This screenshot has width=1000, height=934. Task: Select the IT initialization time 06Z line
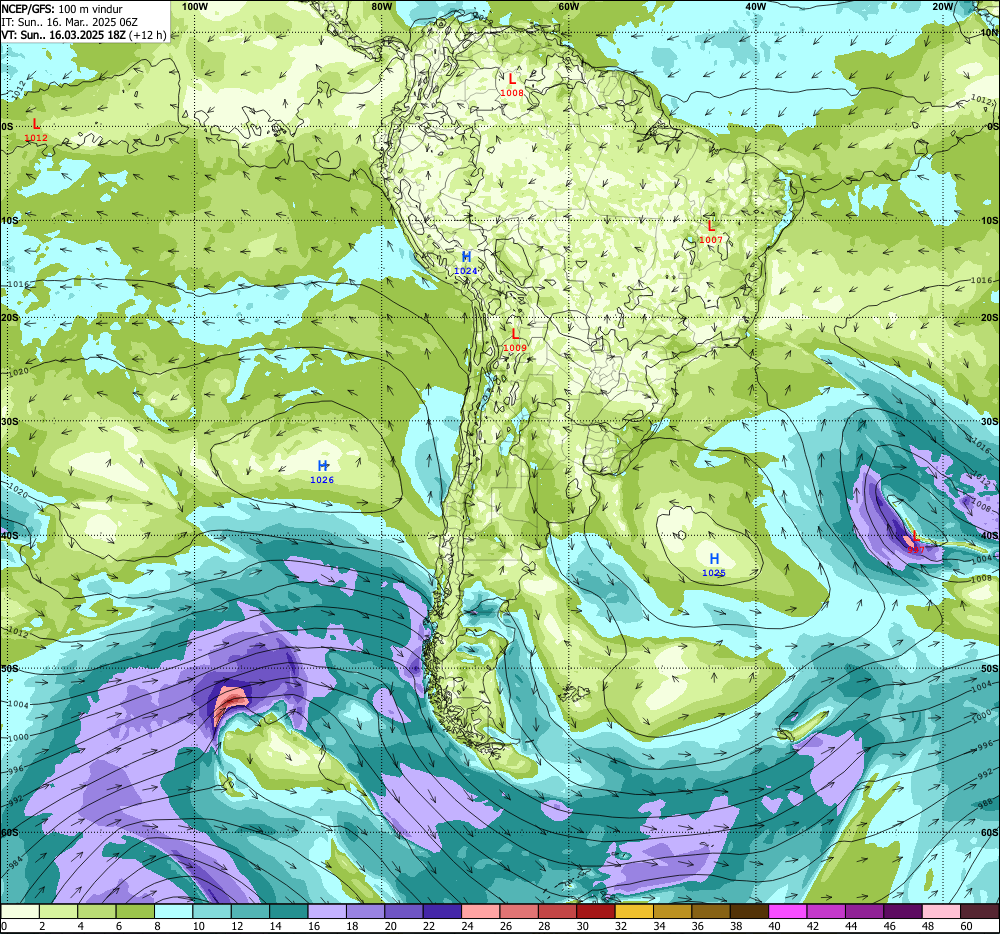70,22
